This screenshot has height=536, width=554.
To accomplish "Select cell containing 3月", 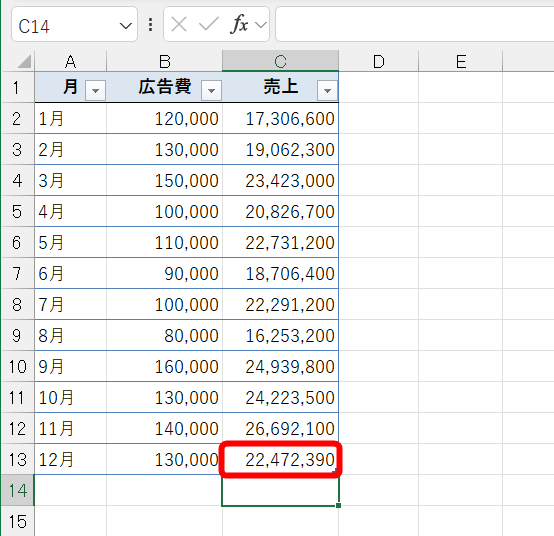I will pos(71,181).
